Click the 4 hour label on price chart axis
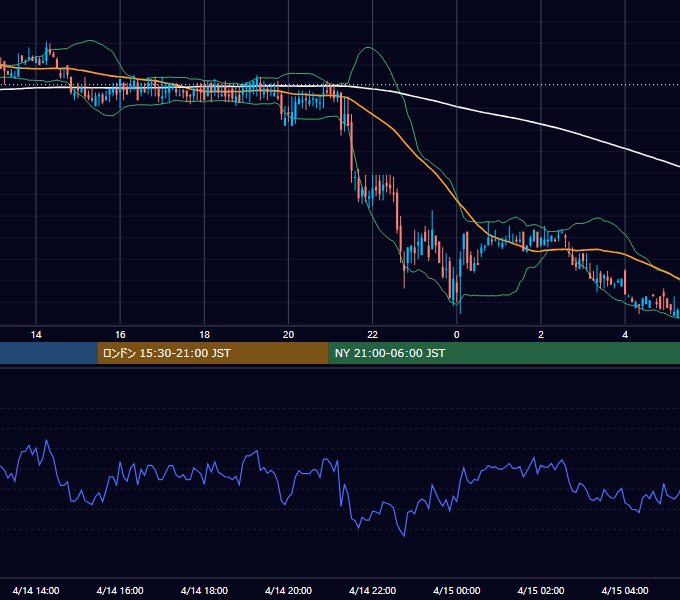Image resolution: width=680 pixels, height=600 pixels. tap(625, 335)
